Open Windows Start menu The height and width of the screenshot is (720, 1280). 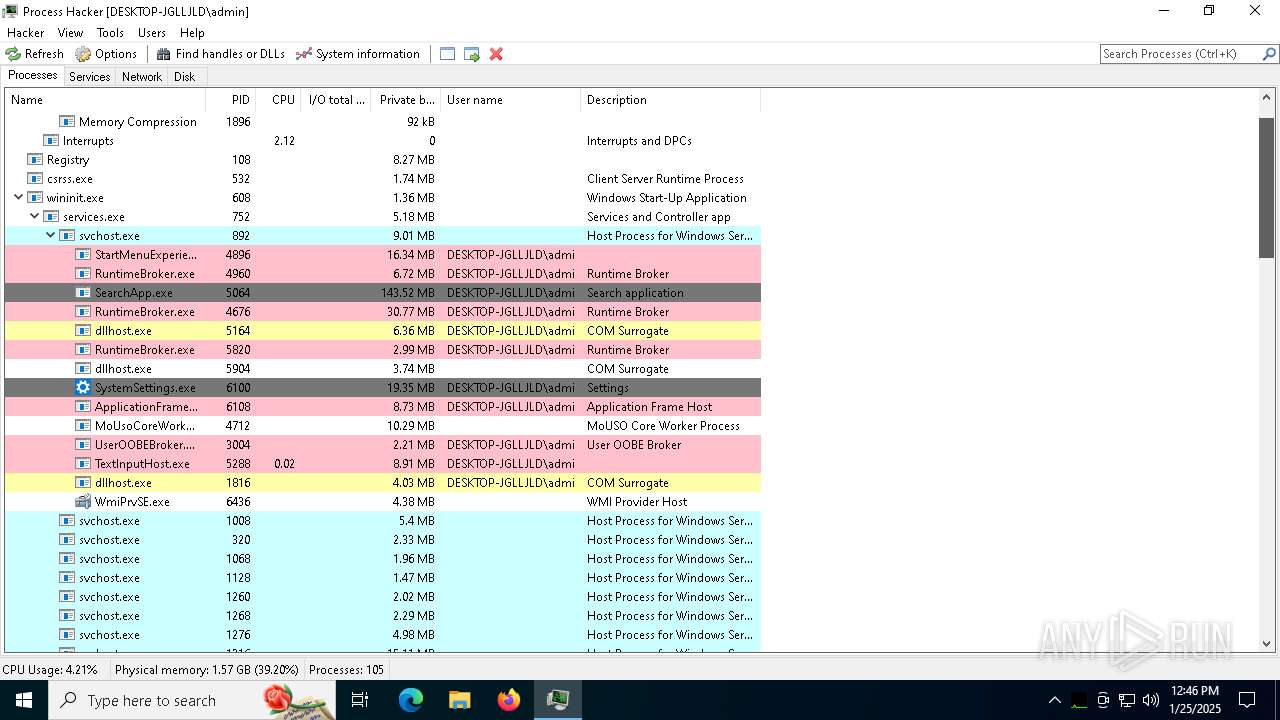click(24, 700)
